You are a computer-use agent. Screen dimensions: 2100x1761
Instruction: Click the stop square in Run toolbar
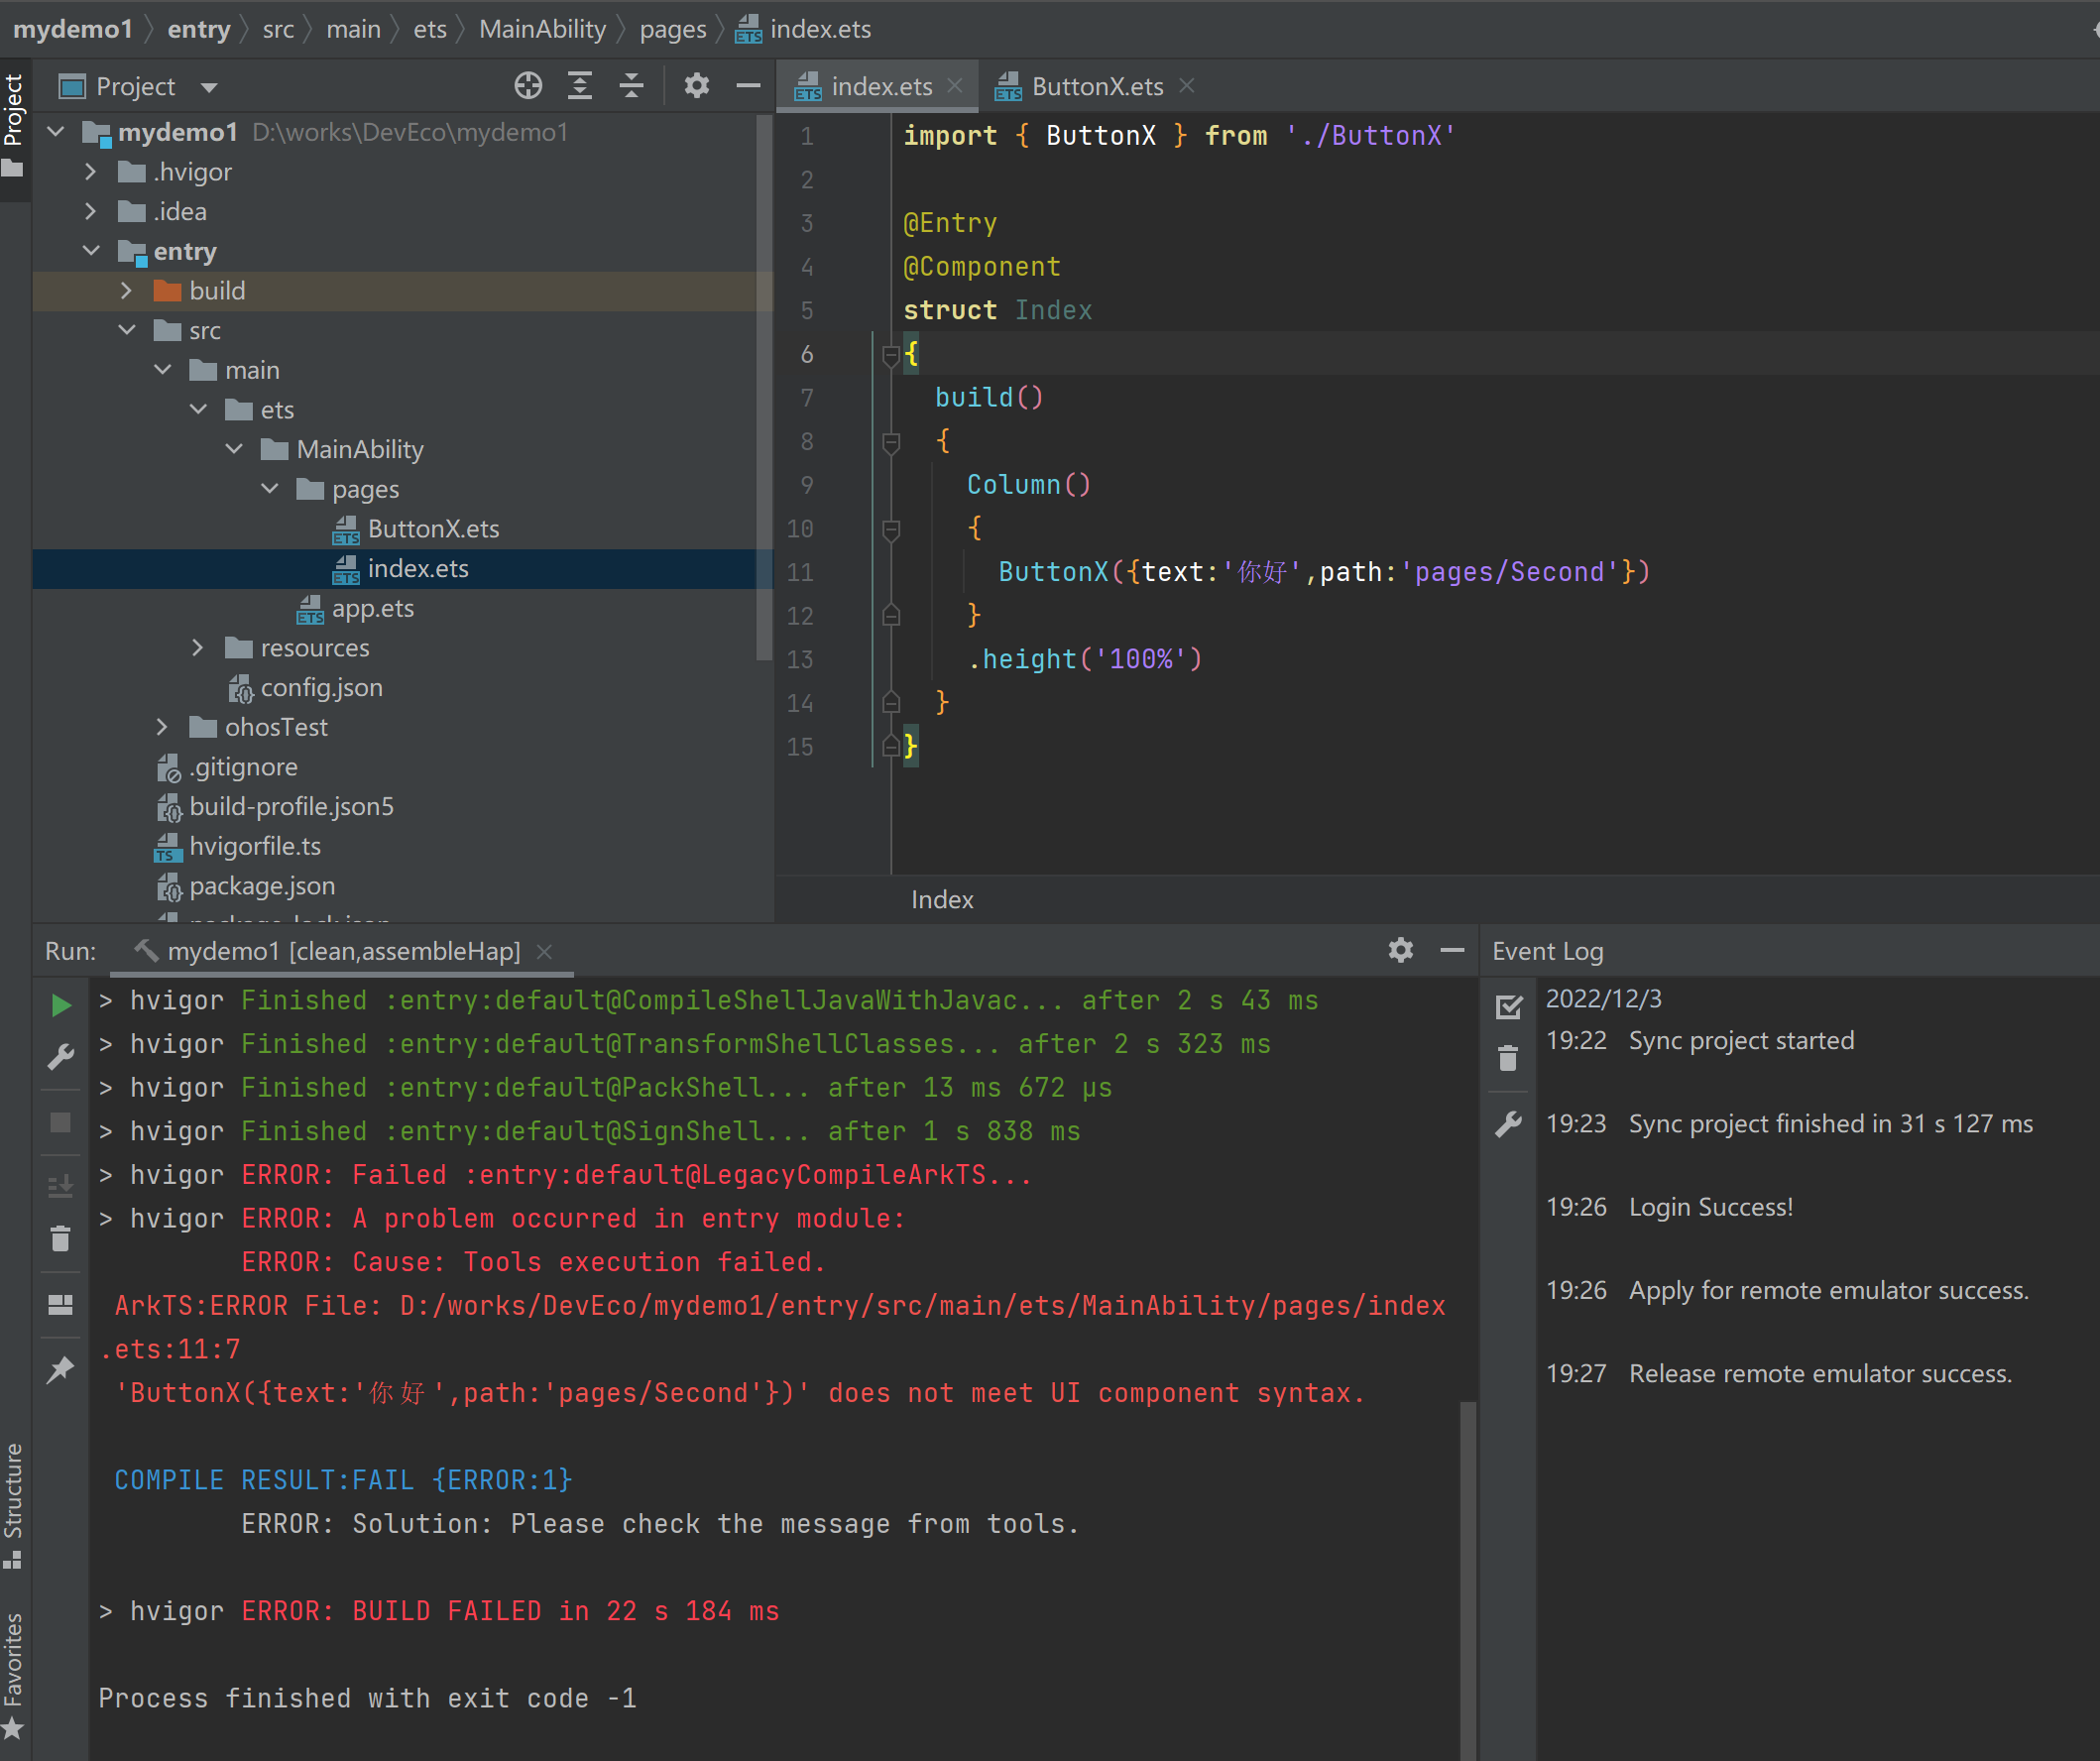coord(61,1123)
